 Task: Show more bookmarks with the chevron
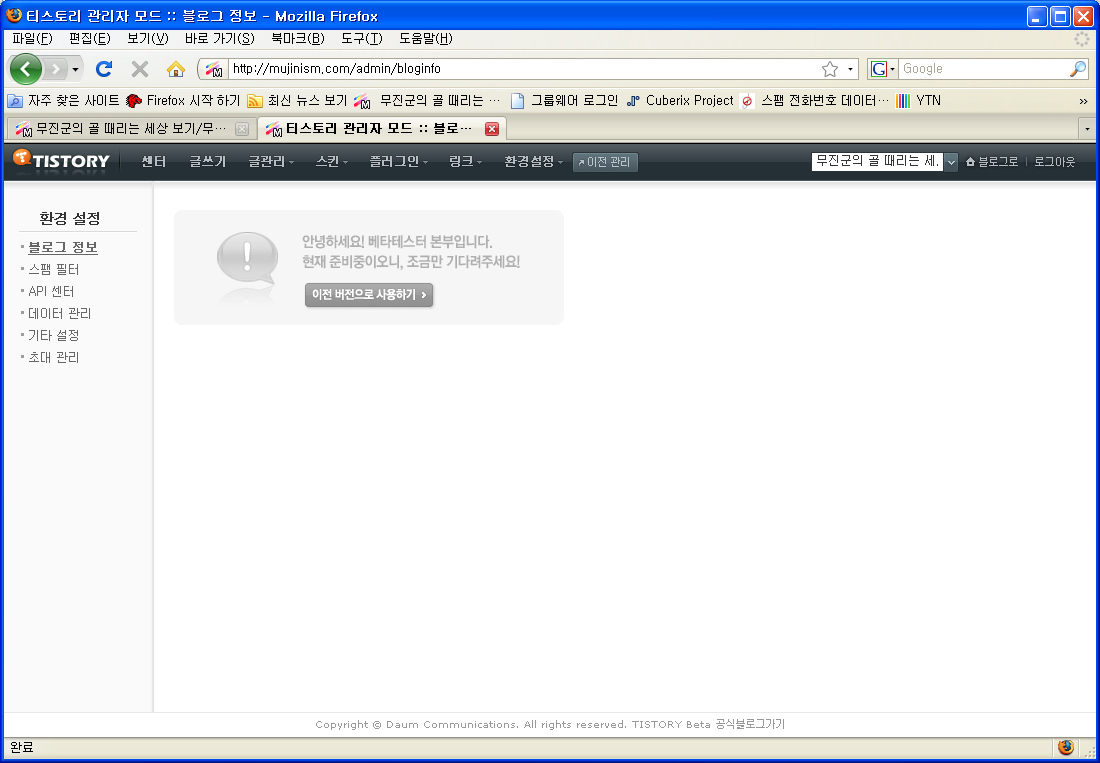point(1083,102)
